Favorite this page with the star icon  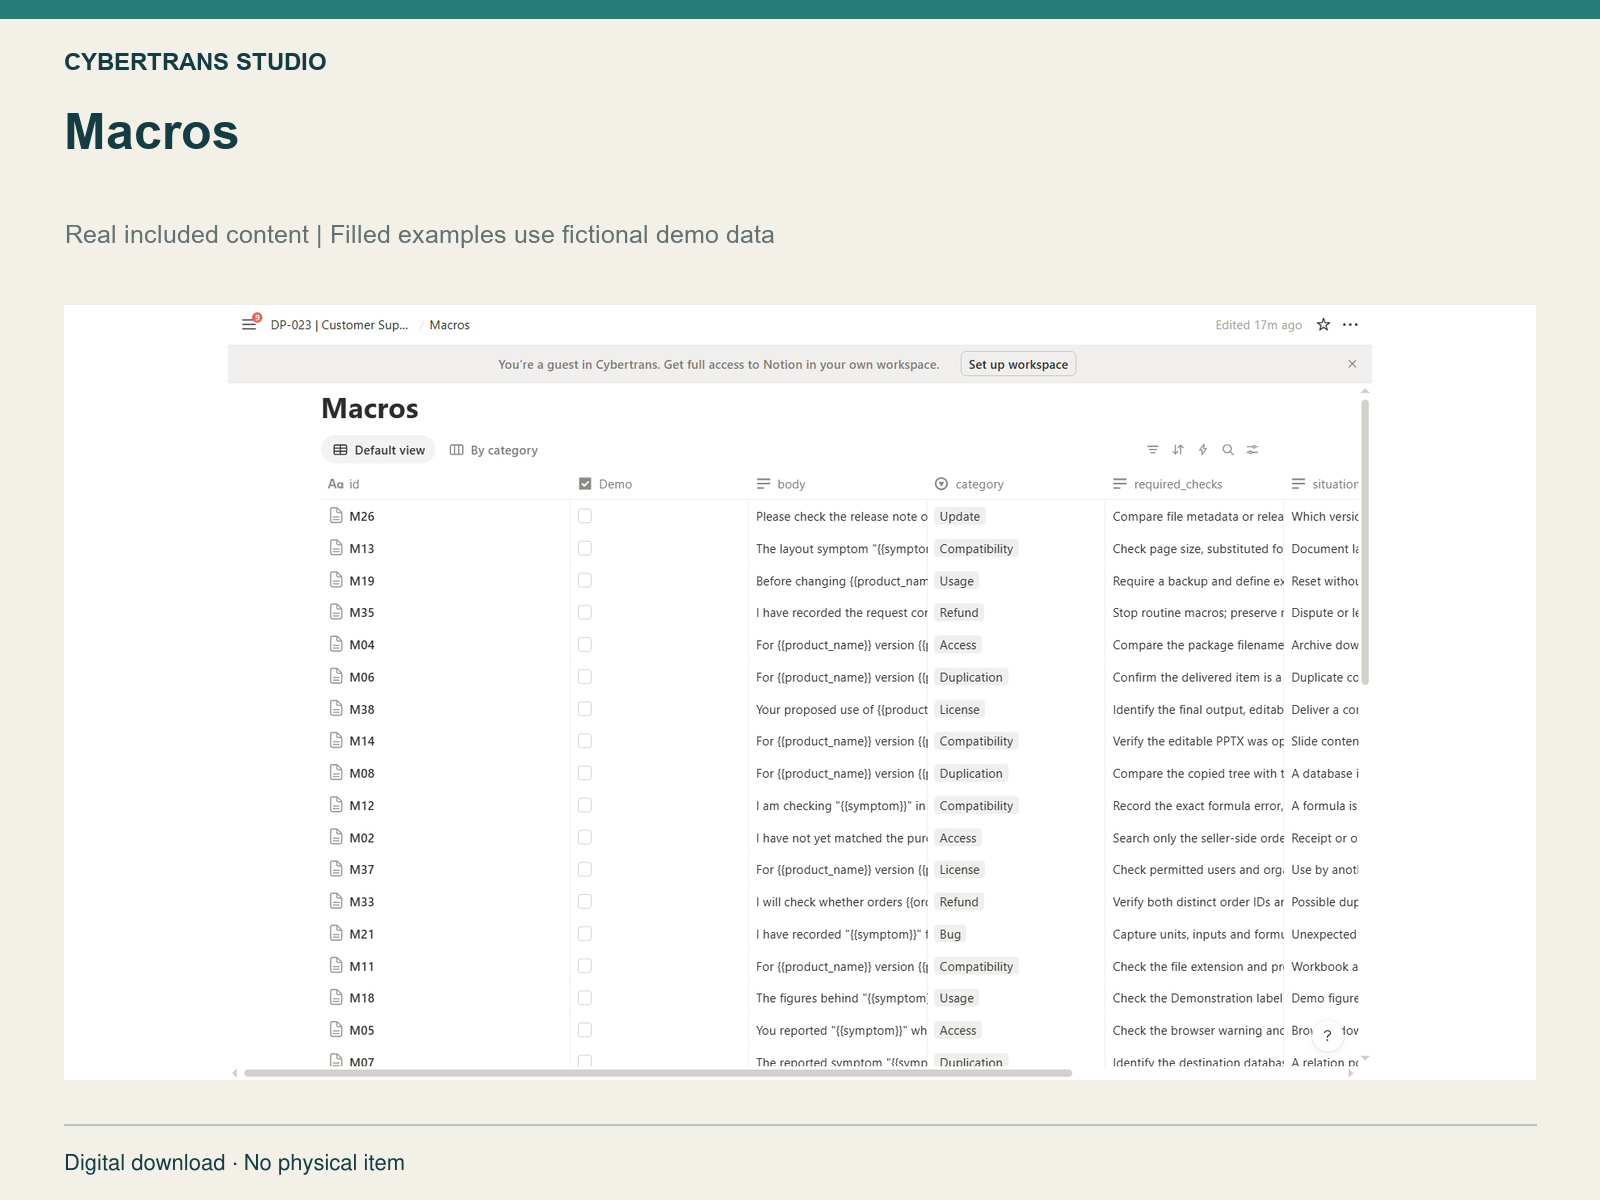(x=1323, y=324)
